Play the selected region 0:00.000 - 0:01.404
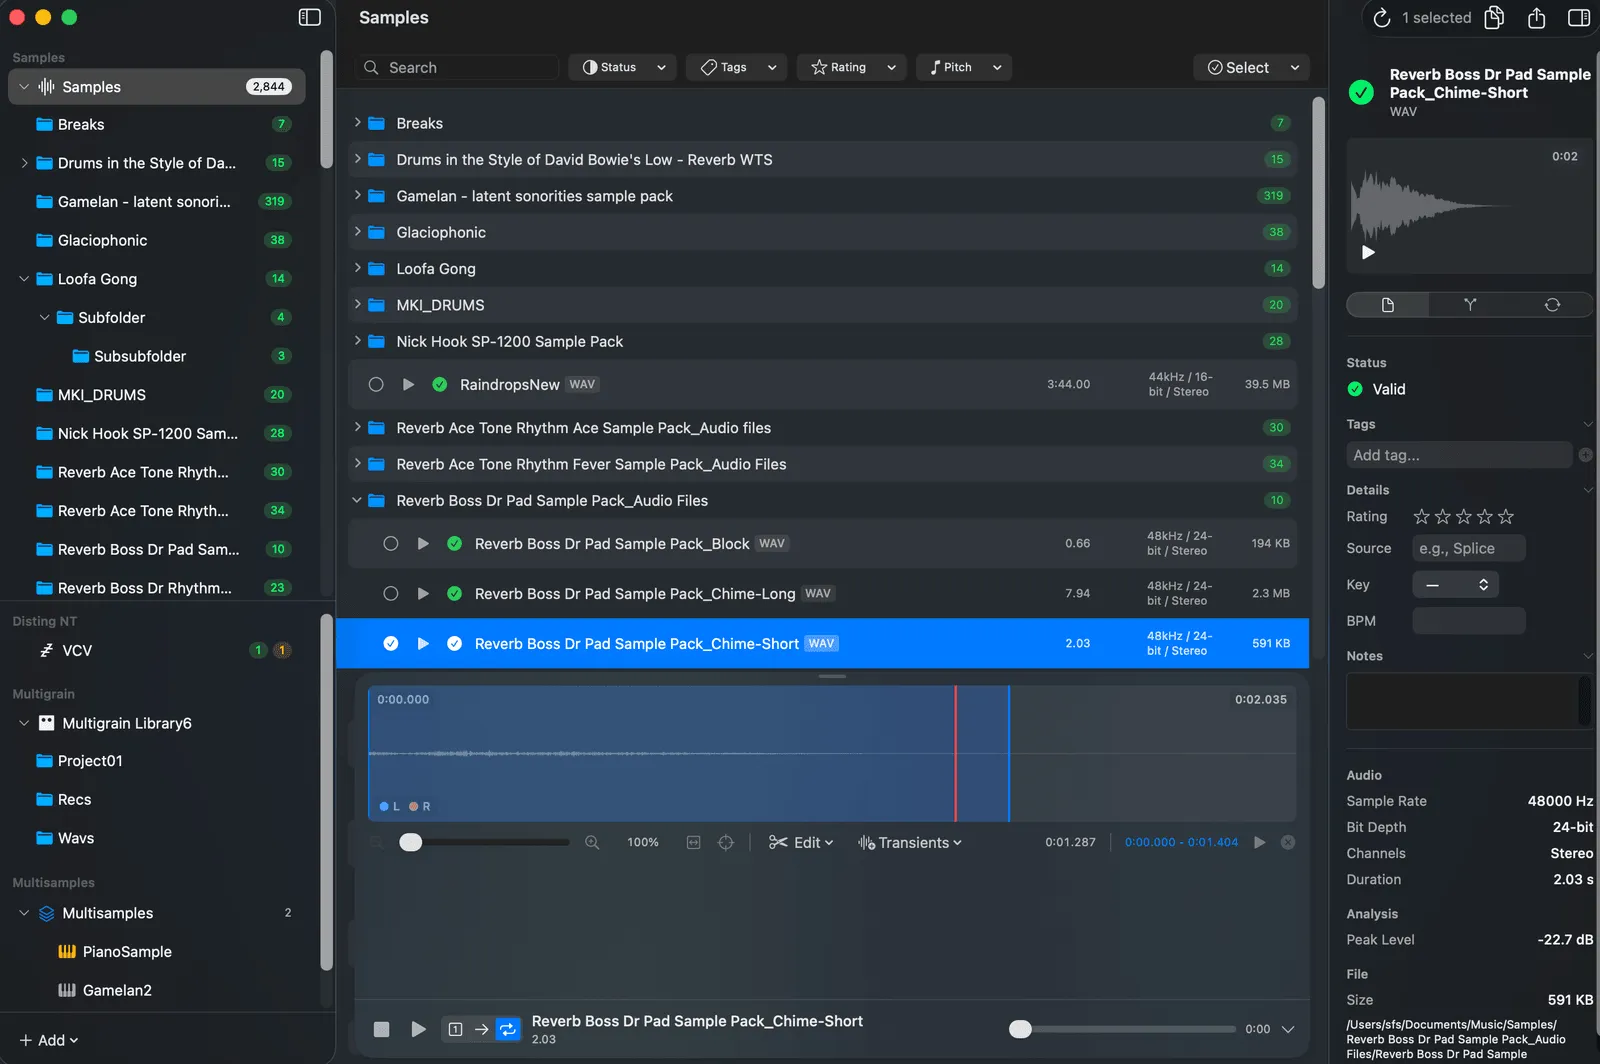 point(1260,842)
